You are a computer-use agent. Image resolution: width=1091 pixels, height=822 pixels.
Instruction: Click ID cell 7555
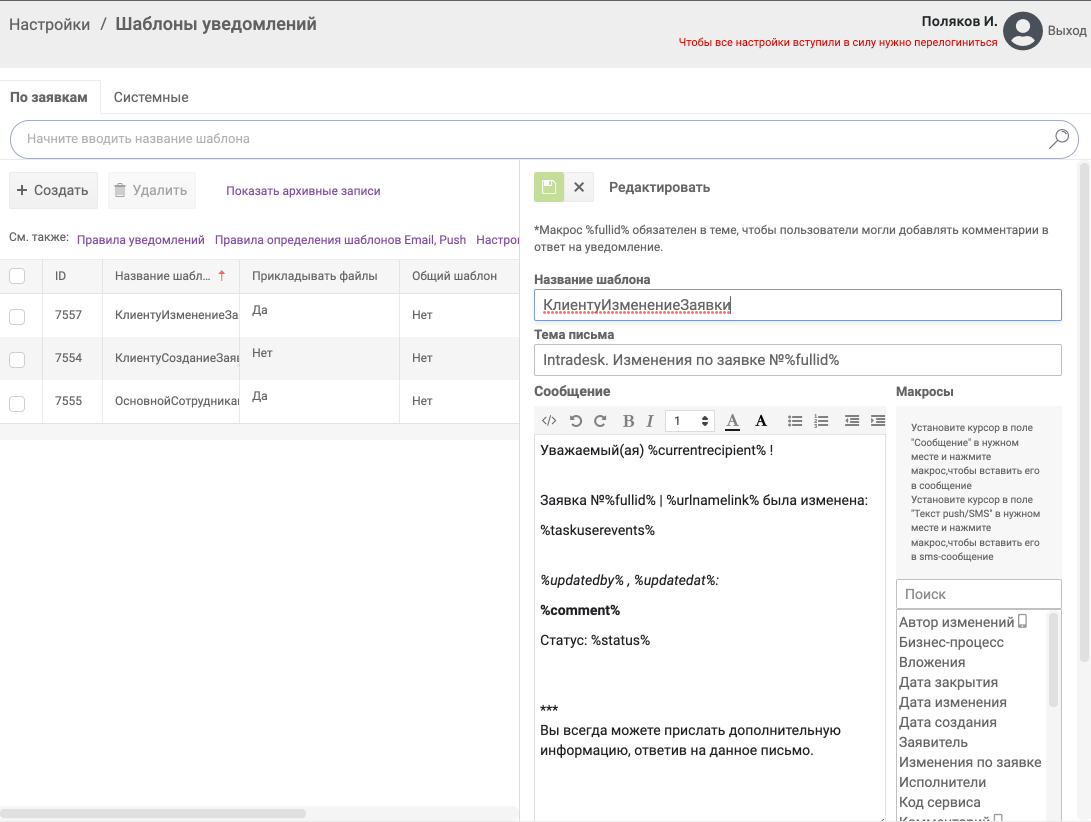(68, 402)
